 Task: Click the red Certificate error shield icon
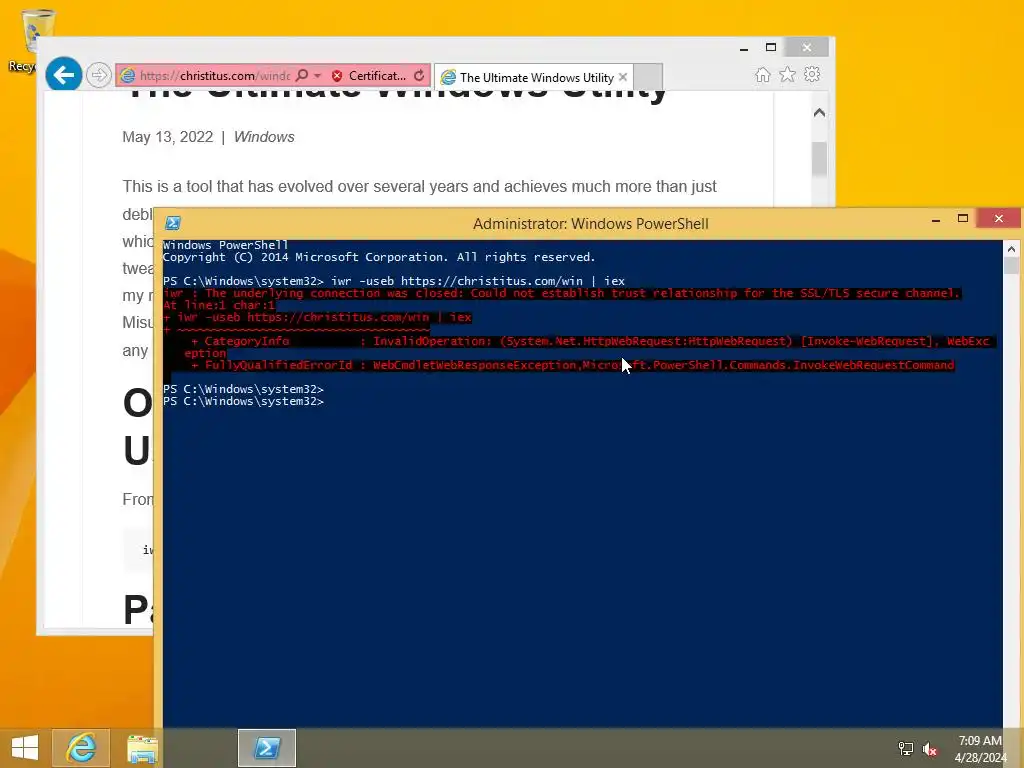(337, 76)
